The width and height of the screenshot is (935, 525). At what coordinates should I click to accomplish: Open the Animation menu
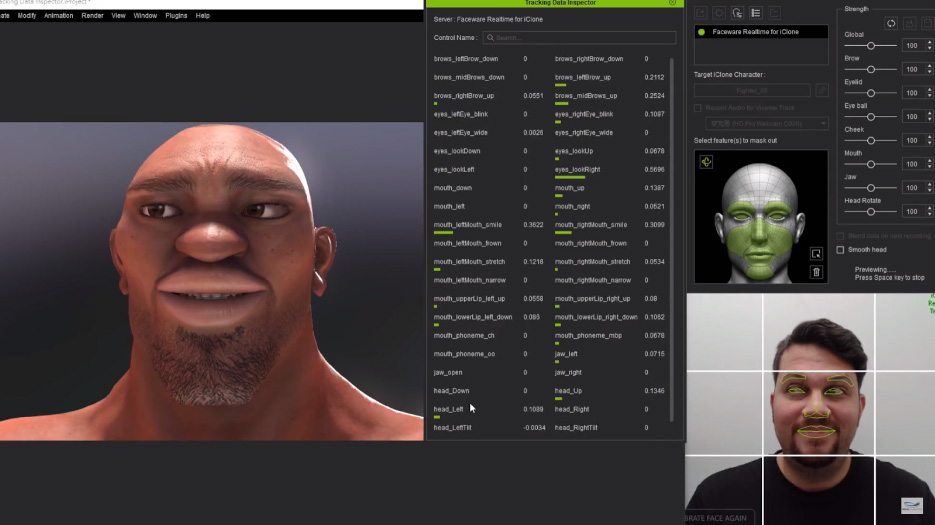[x=58, y=16]
